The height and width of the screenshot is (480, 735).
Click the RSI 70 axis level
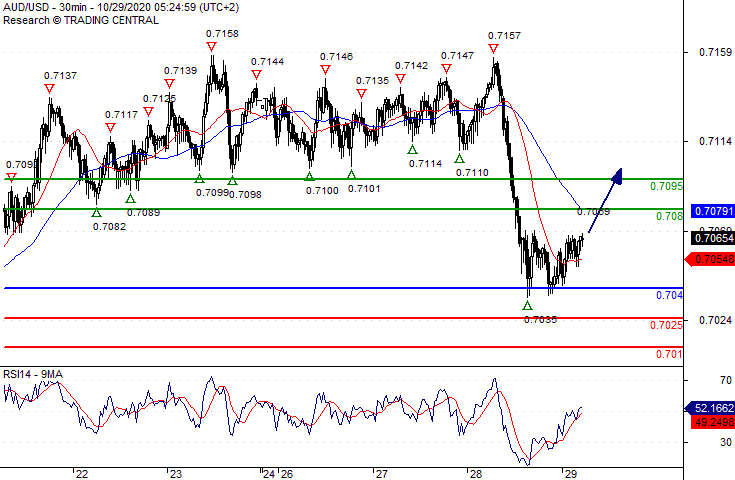726,380
